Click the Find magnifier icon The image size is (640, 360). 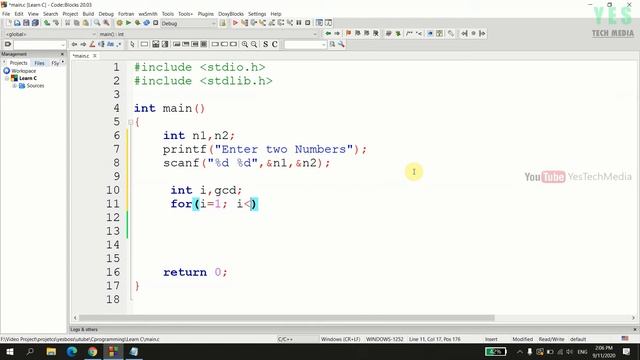tap(97, 23)
